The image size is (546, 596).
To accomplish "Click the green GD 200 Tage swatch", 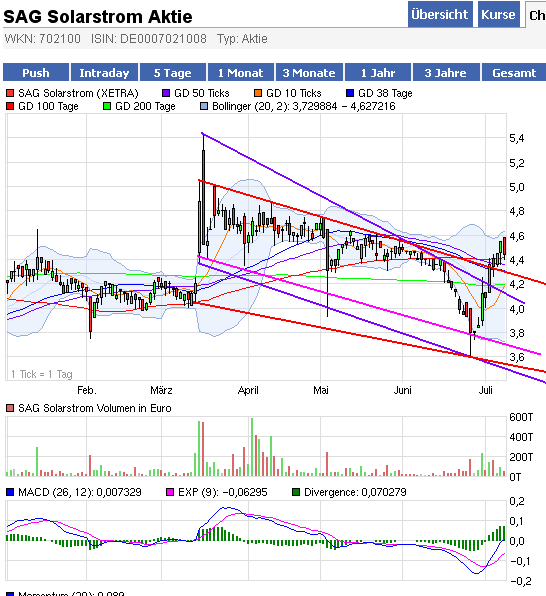I will click(107, 106).
